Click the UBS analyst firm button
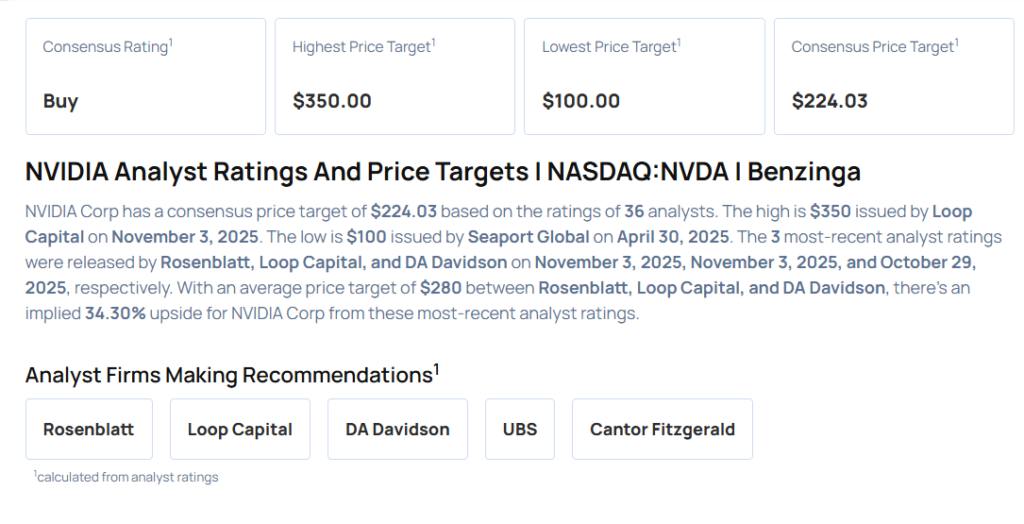Screen dimensions: 1024x524 520,429
